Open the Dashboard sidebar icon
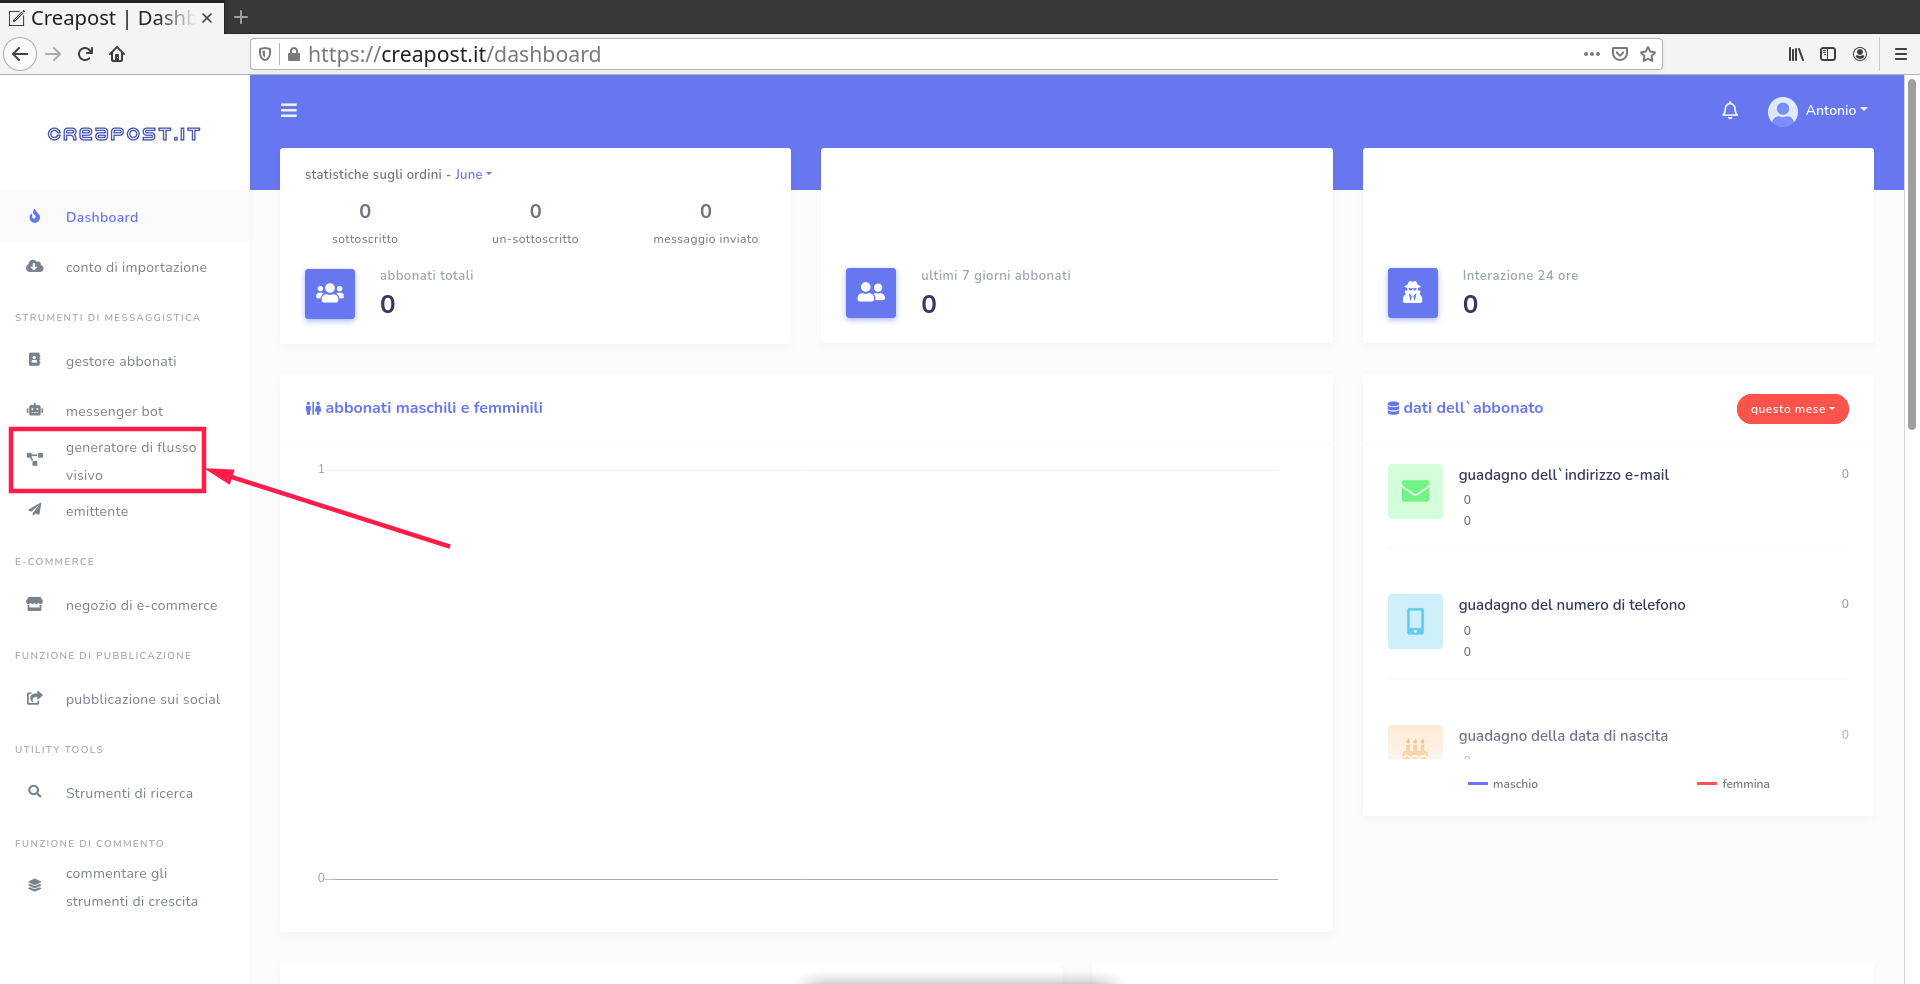1920x984 pixels. coord(35,216)
